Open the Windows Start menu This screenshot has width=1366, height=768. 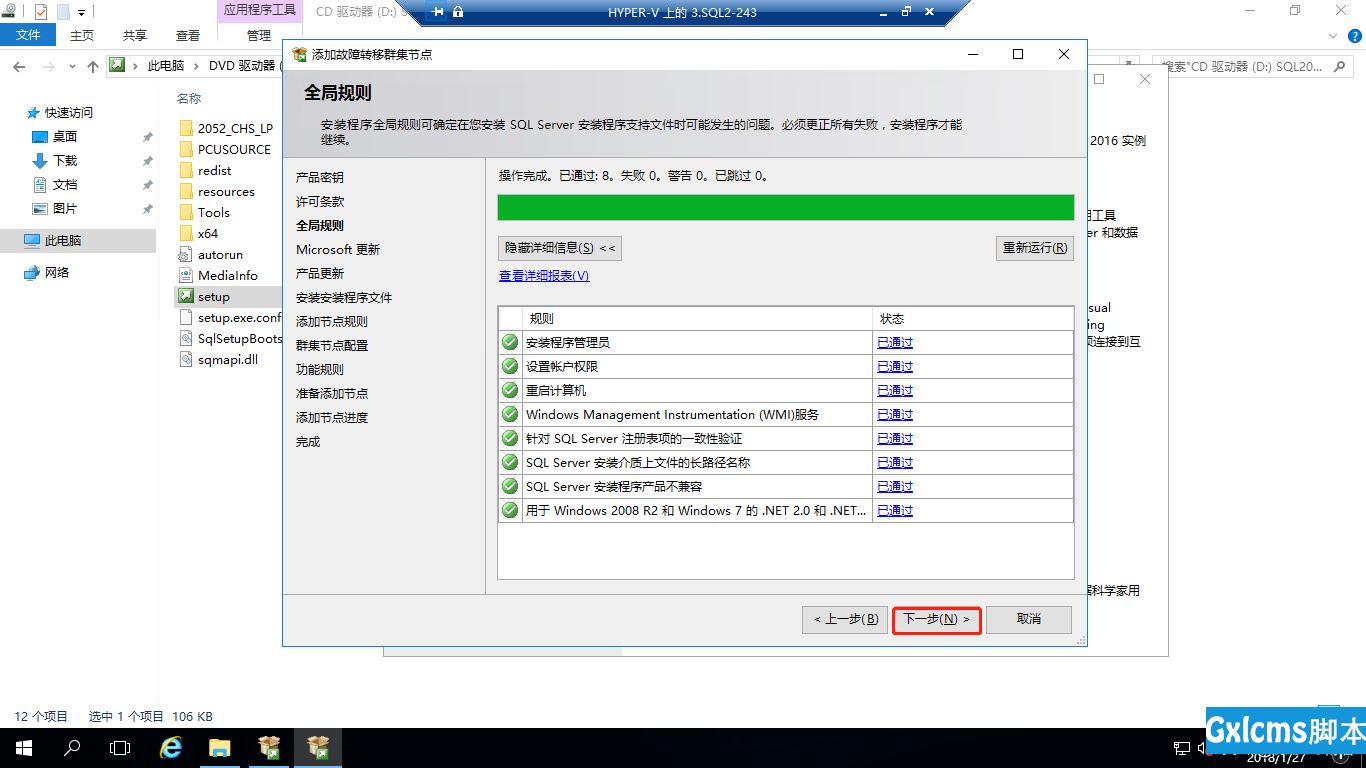click(x=24, y=747)
